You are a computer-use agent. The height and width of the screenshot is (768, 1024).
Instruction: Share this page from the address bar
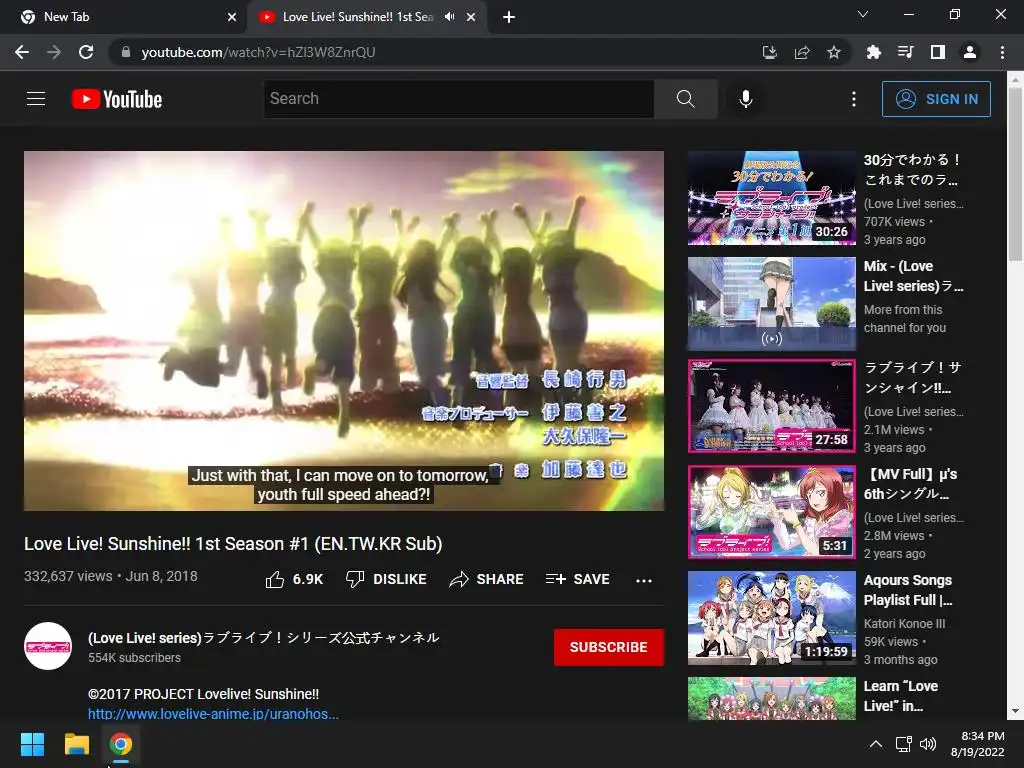coord(802,52)
